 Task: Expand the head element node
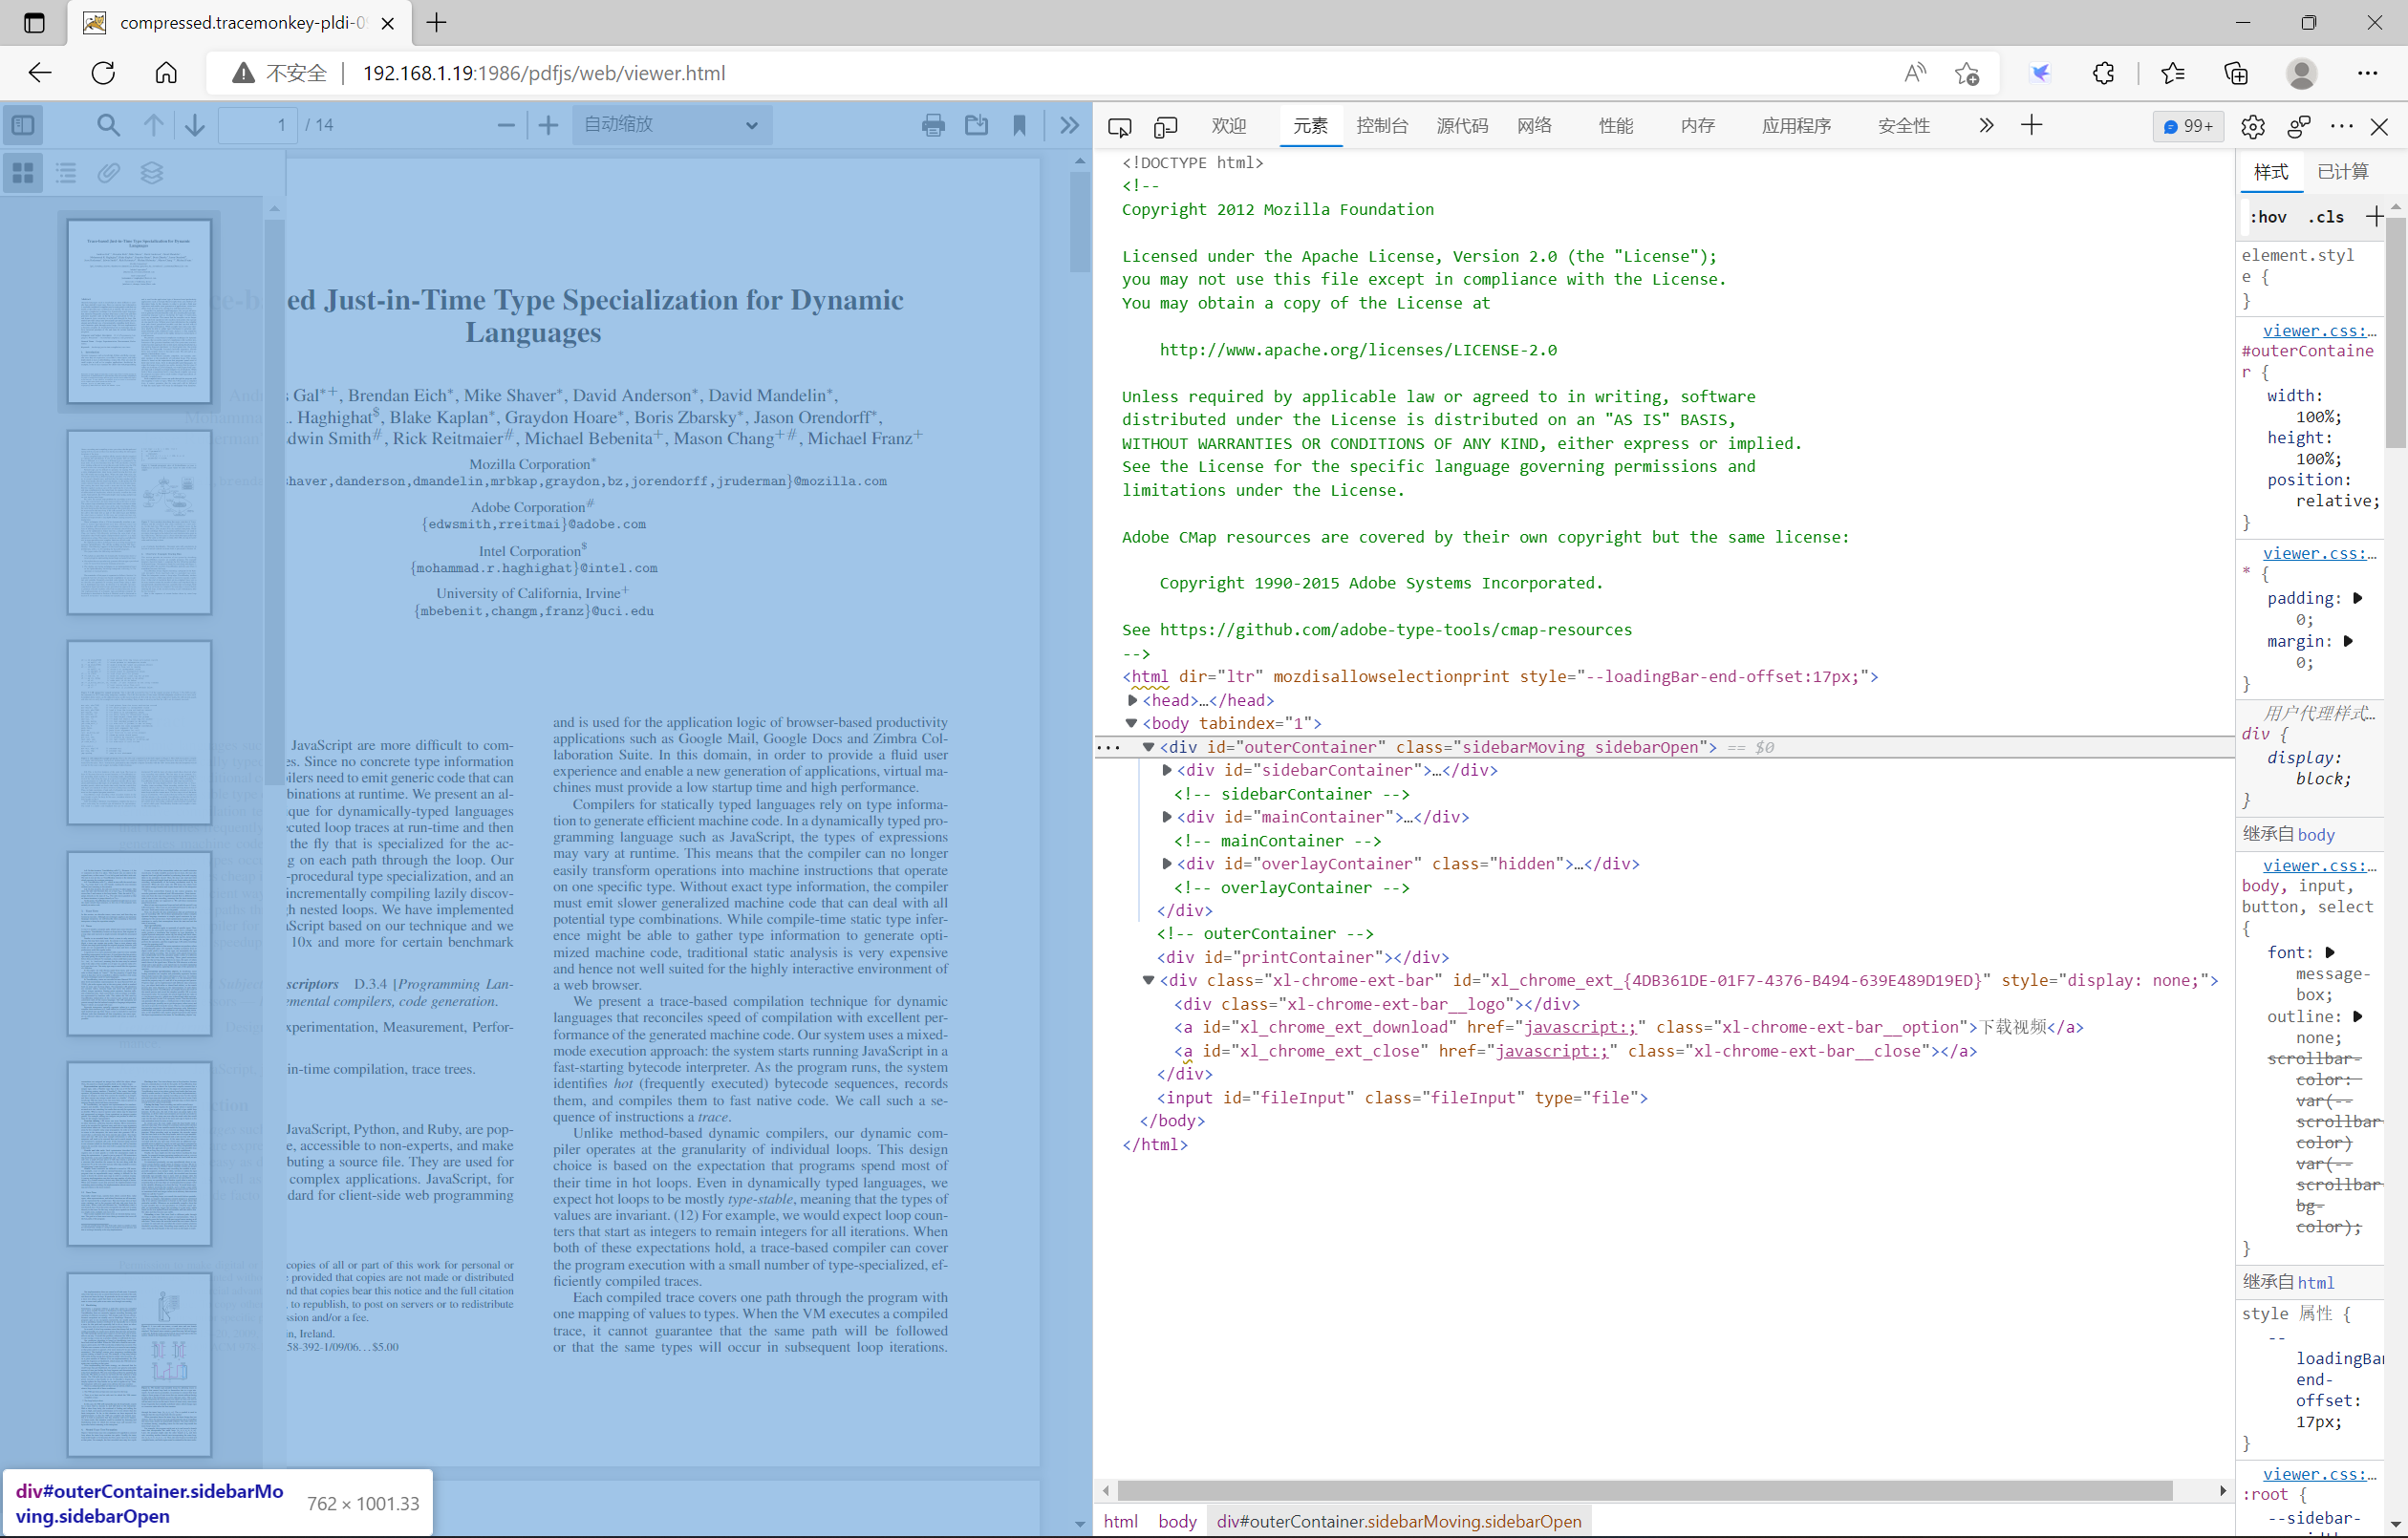pos(1131,700)
